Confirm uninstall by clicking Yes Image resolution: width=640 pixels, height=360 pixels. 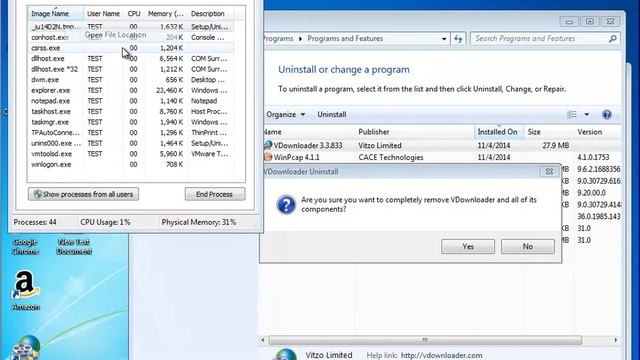click(x=468, y=247)
